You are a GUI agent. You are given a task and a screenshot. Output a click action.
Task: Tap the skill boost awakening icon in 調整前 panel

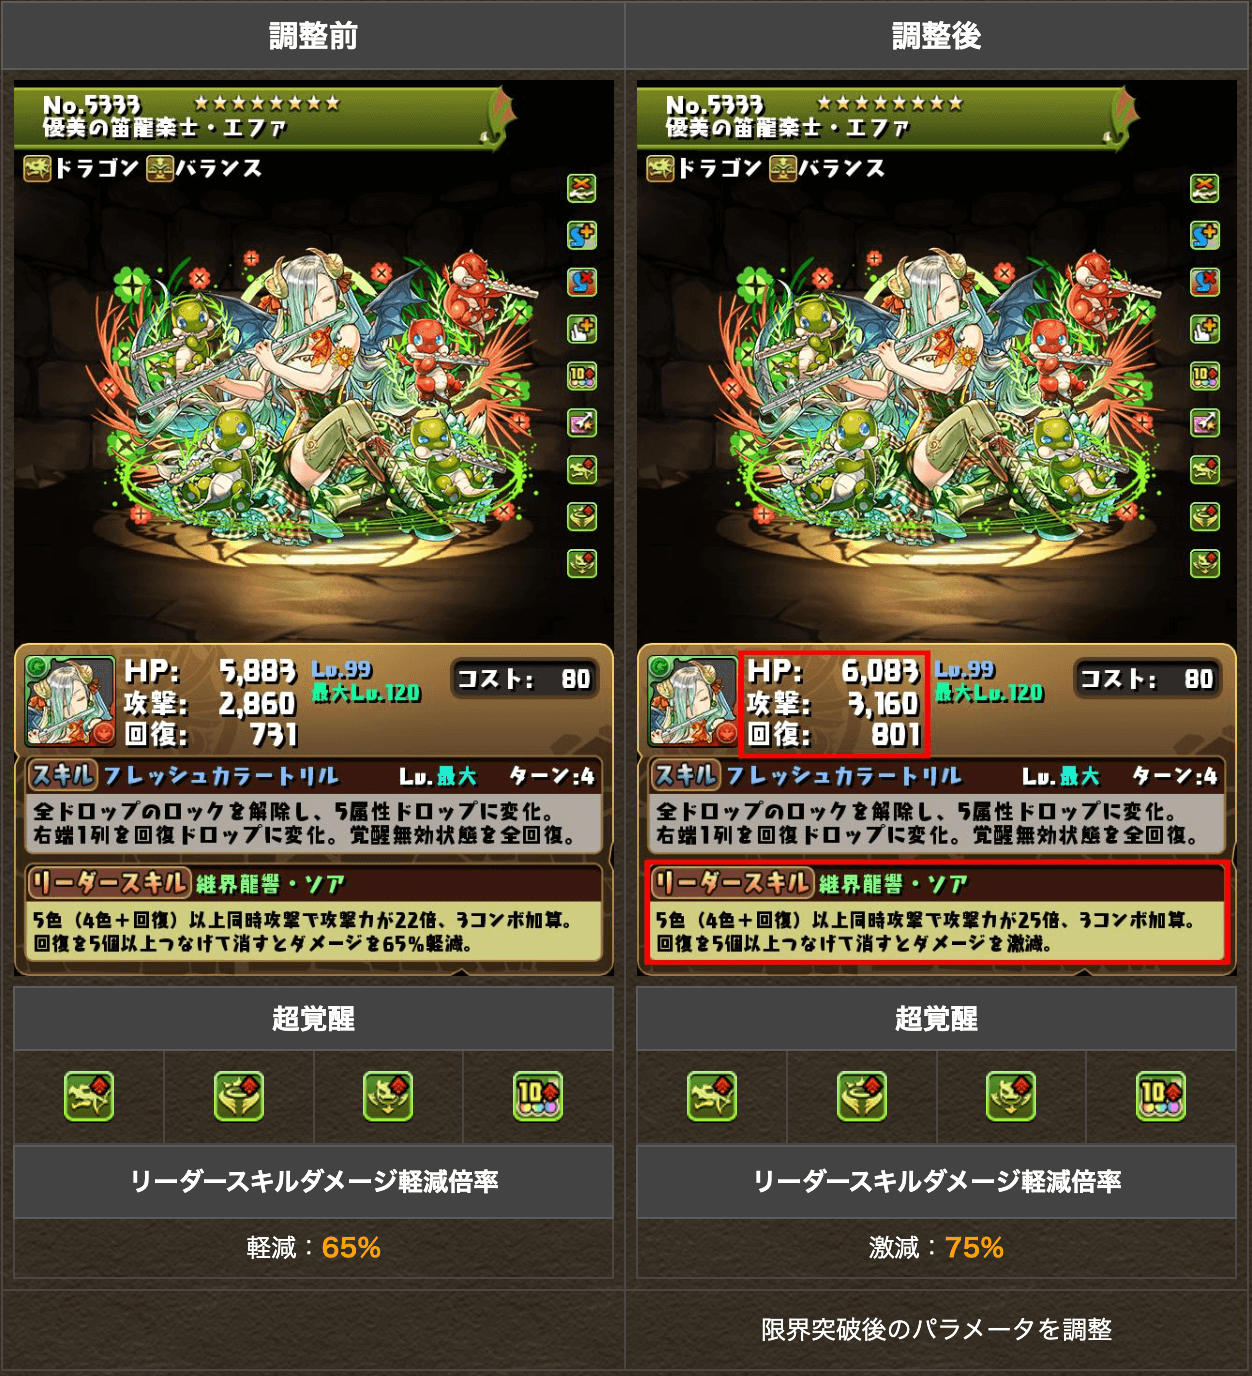tap(582, 235)
